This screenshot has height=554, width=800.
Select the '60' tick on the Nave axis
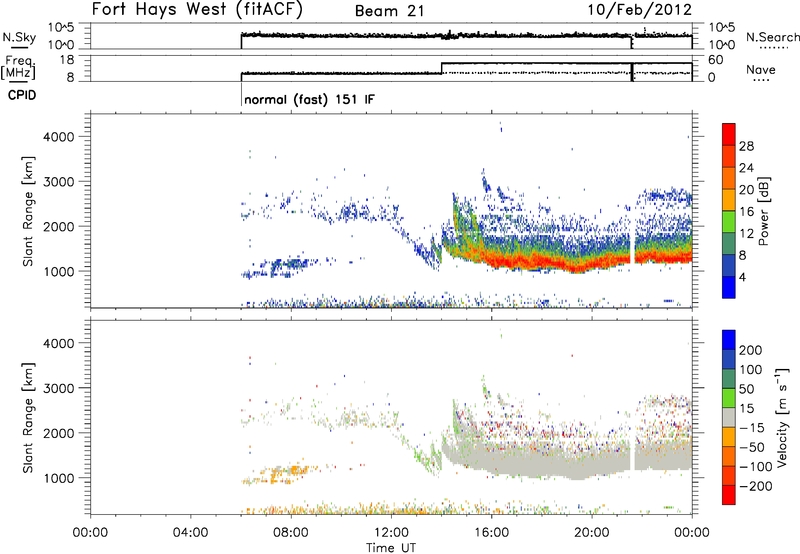(715, 60)
